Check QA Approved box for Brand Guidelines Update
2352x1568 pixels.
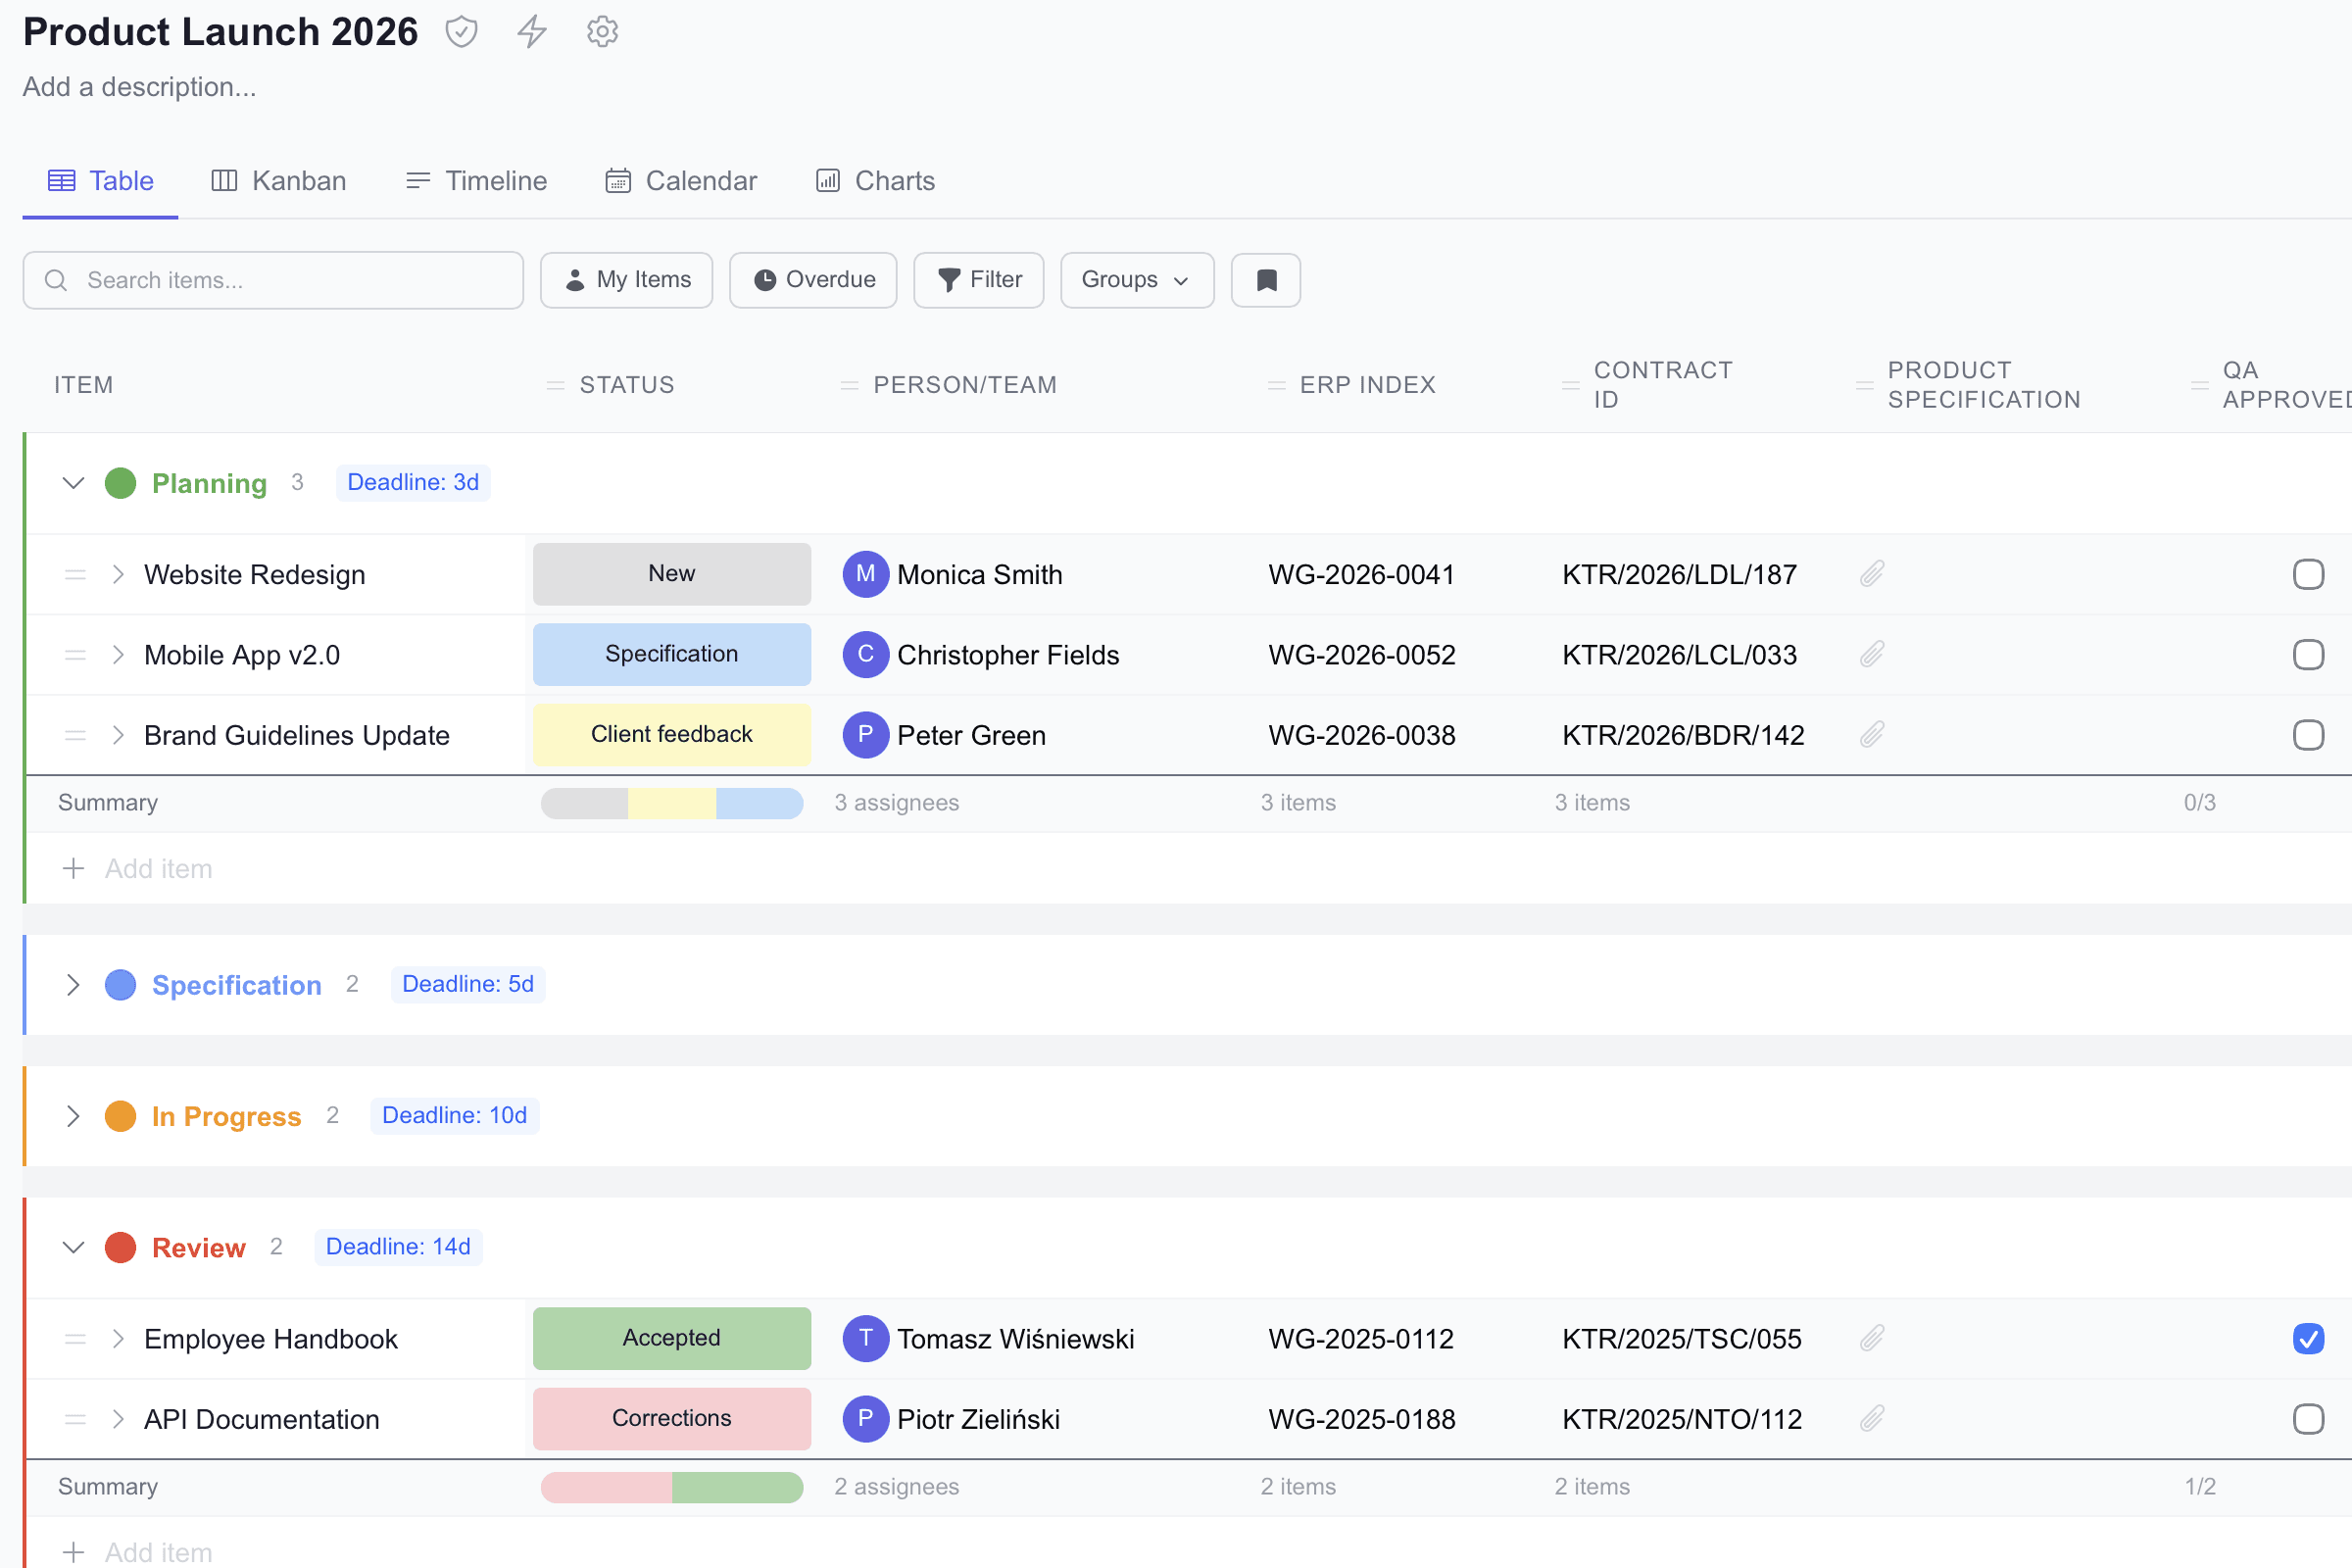pyautogui.click(x=2308, y=735)
